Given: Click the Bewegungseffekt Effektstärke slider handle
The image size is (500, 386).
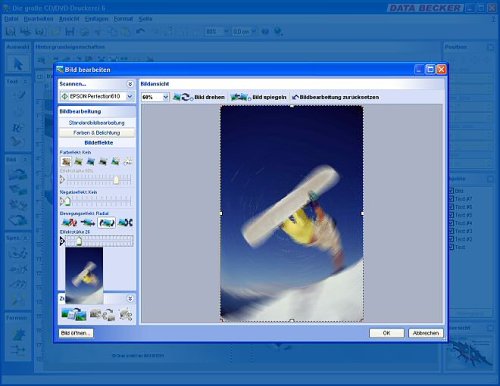Looking at the screenshot, I should (x=79, y=241).
